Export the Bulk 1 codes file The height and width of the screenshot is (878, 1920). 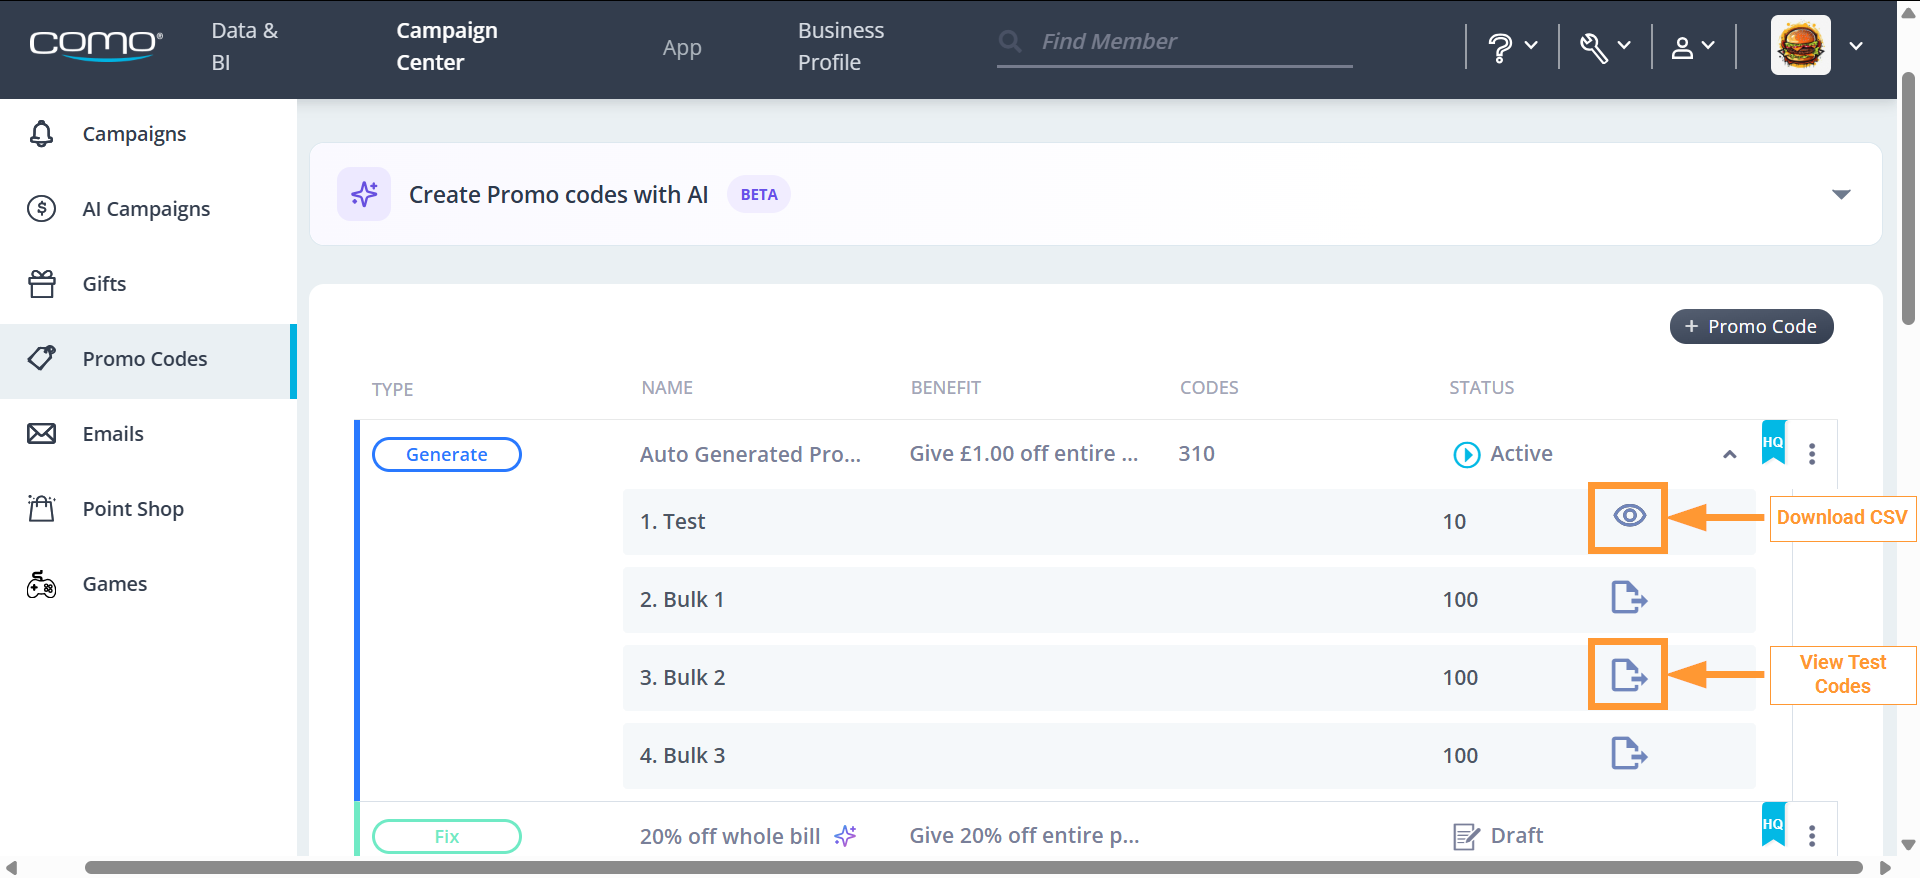click(1629, 598)
